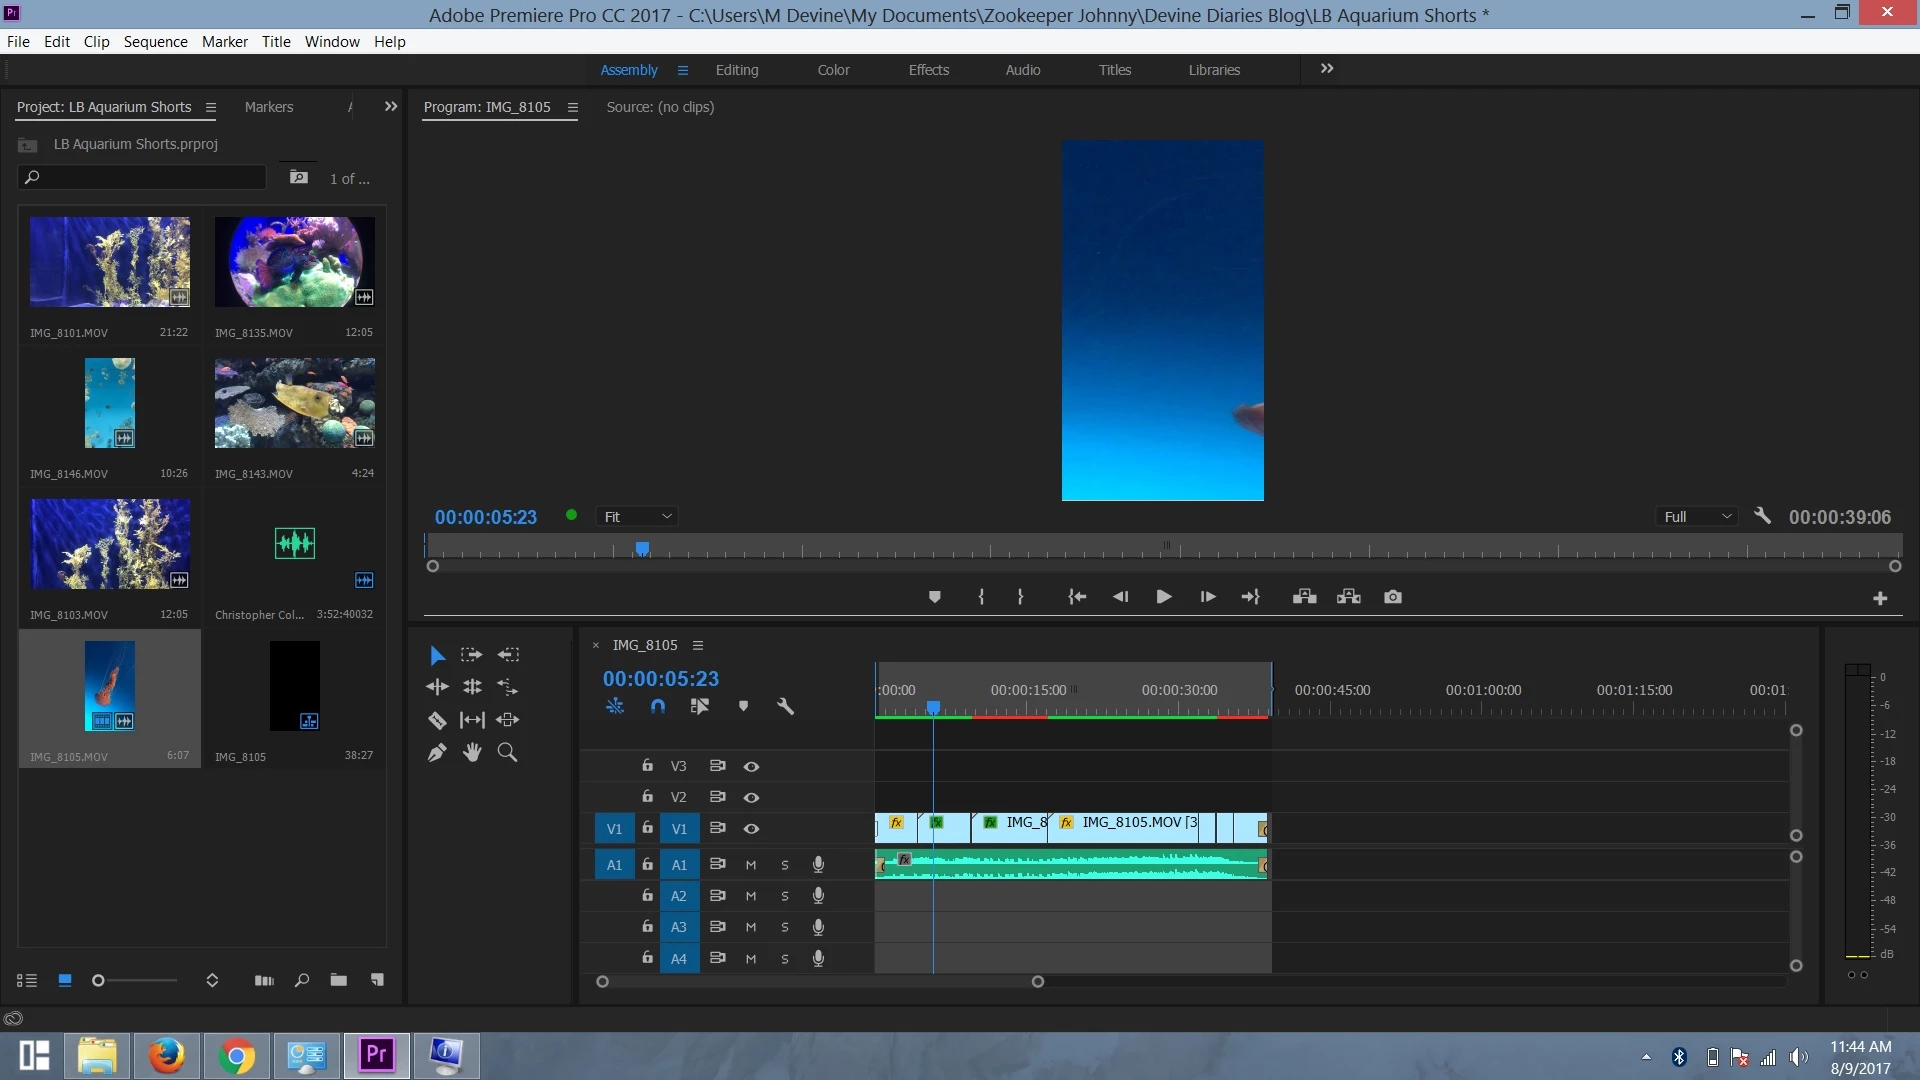The height and width of the screenshot is (1080, 1920).
Task: Select the Razor tool
Action: pos(437,720)
